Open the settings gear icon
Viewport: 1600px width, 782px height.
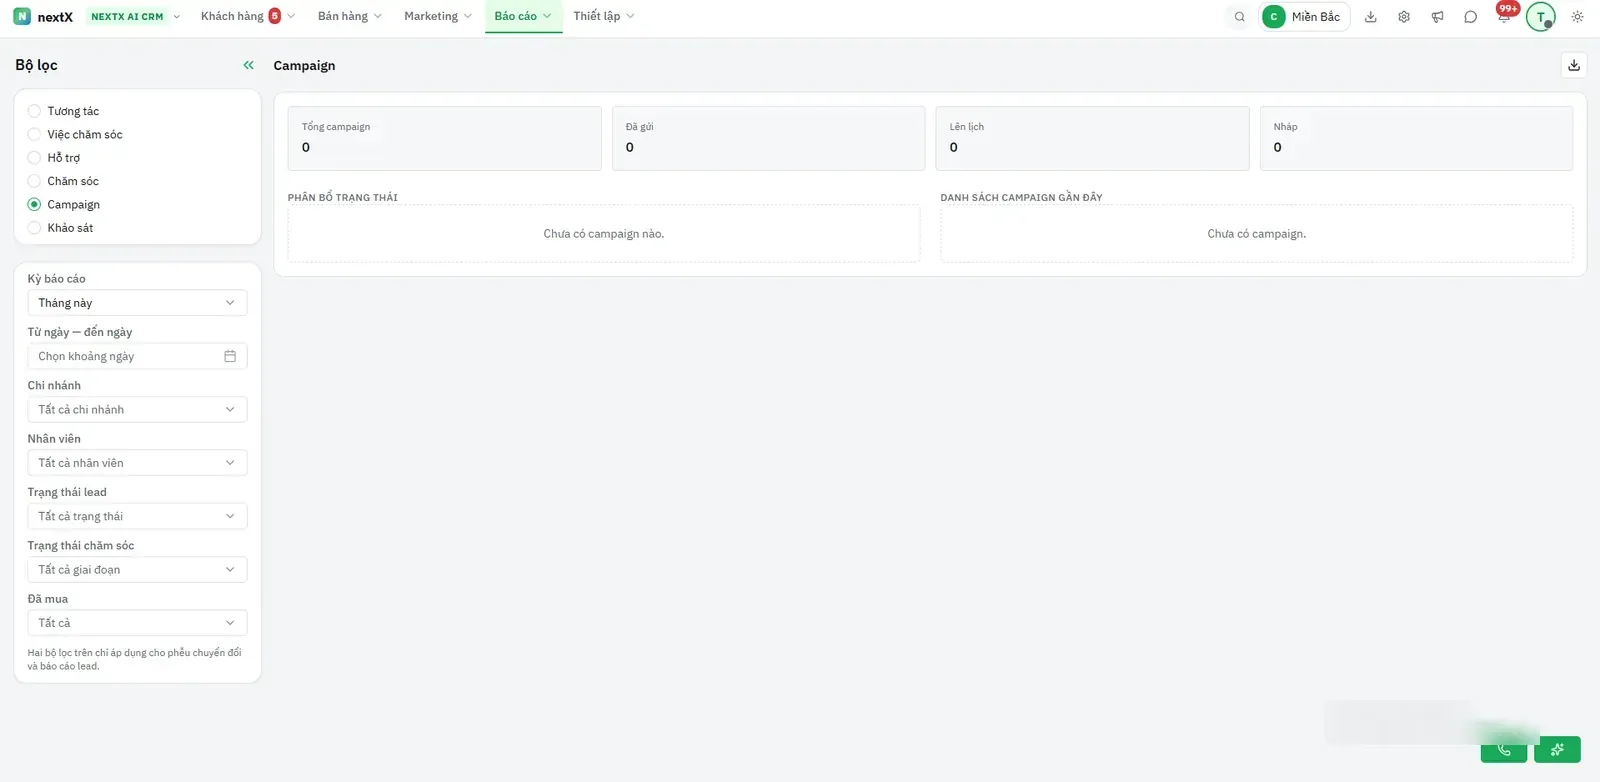tap(1404, 17)
